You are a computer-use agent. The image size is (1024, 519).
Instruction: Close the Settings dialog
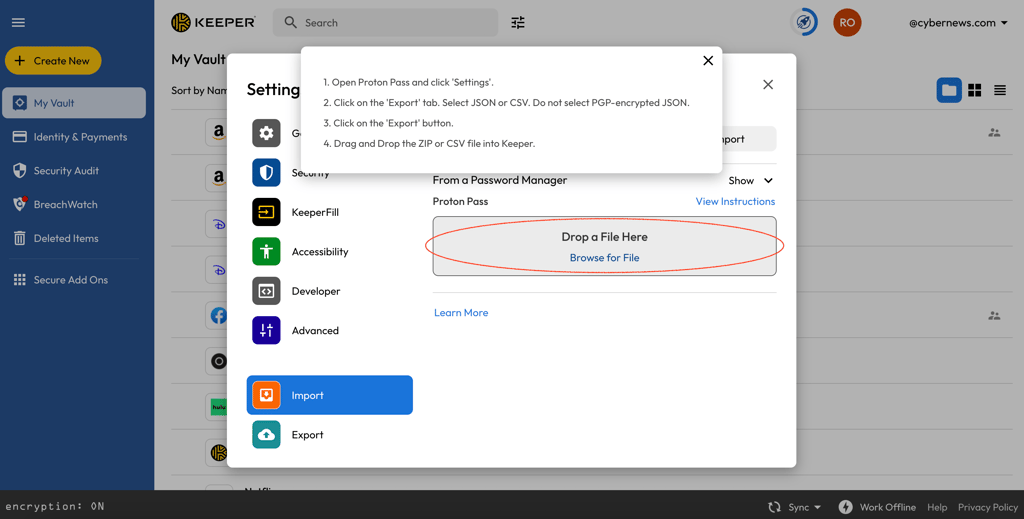[x=768, y=84]
